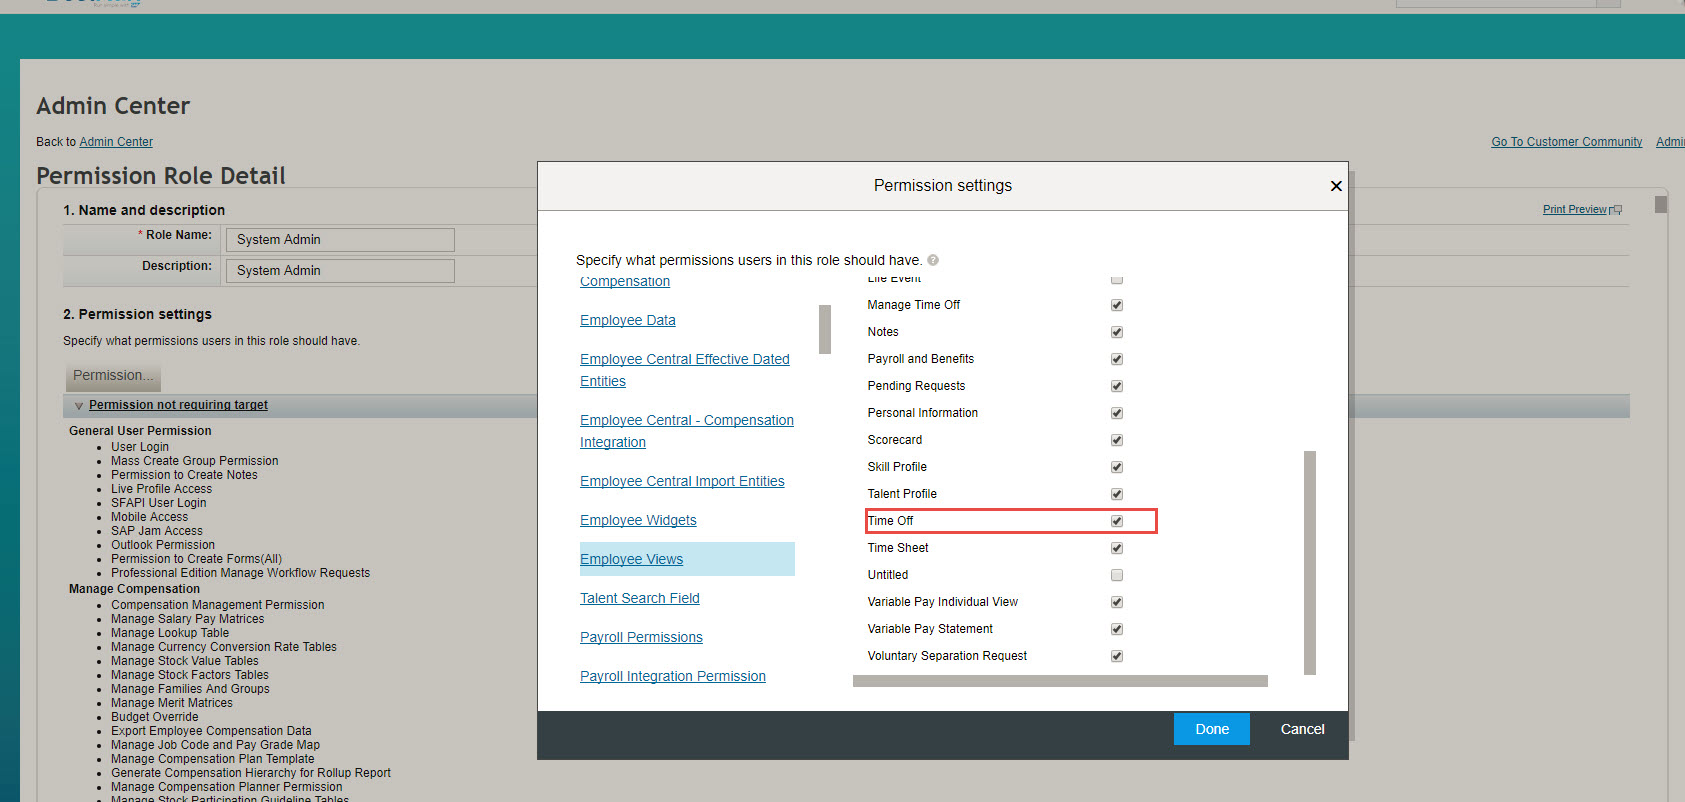The image size is (1685, 802).
Task: Click the Budget Override item
Action: tap(155, 717)
